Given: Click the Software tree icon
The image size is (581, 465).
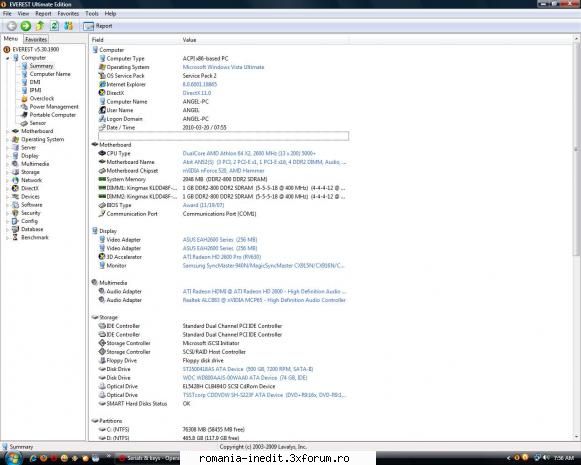Looking at the screenshot, I should point(15,205).
